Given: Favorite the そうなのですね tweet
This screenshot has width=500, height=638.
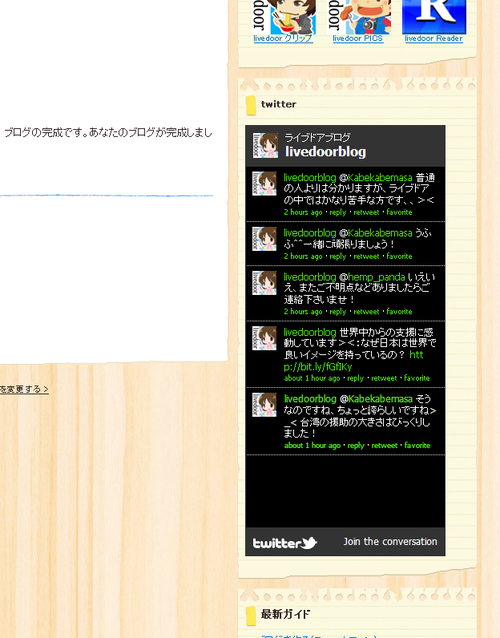Looking at the screenshot, I should [417, 446].
